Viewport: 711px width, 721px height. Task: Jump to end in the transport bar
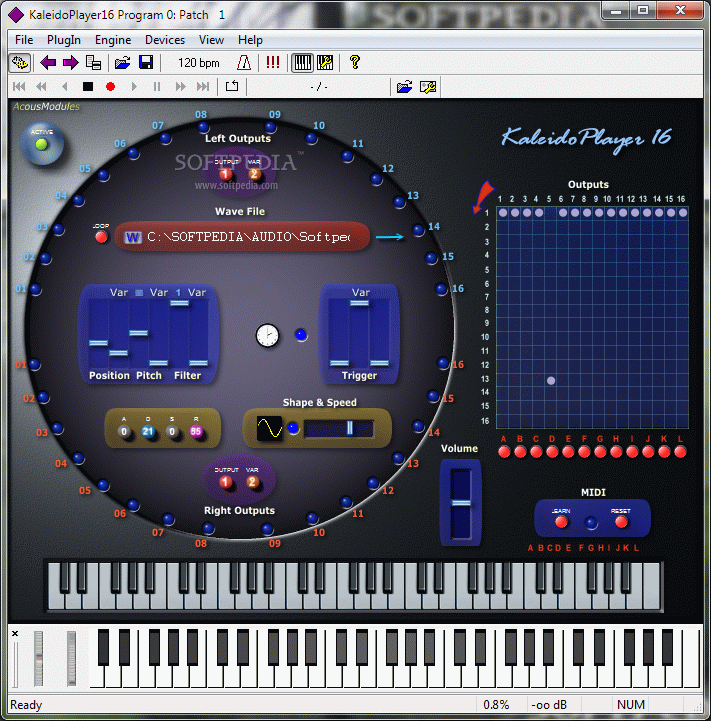click(203, 86)
